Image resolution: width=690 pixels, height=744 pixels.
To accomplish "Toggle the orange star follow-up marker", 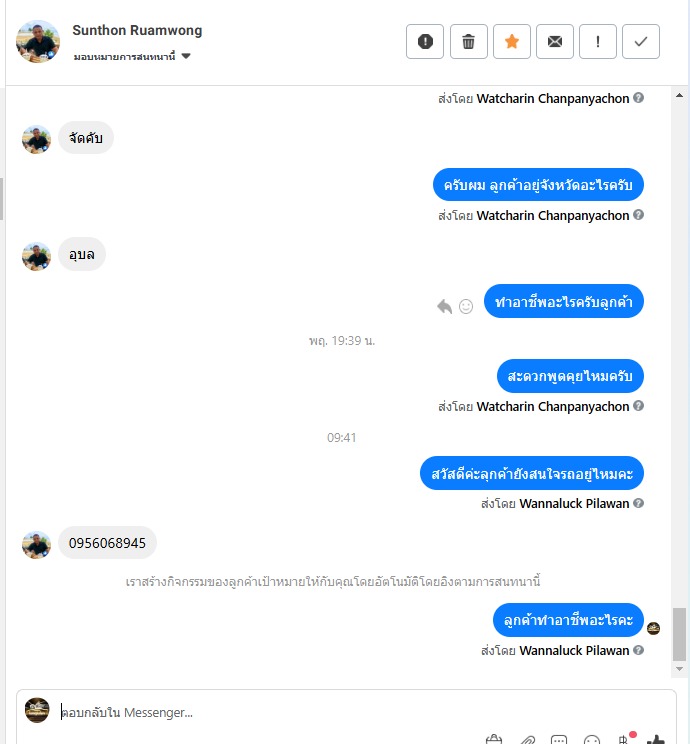I will (x=512, y=42).
